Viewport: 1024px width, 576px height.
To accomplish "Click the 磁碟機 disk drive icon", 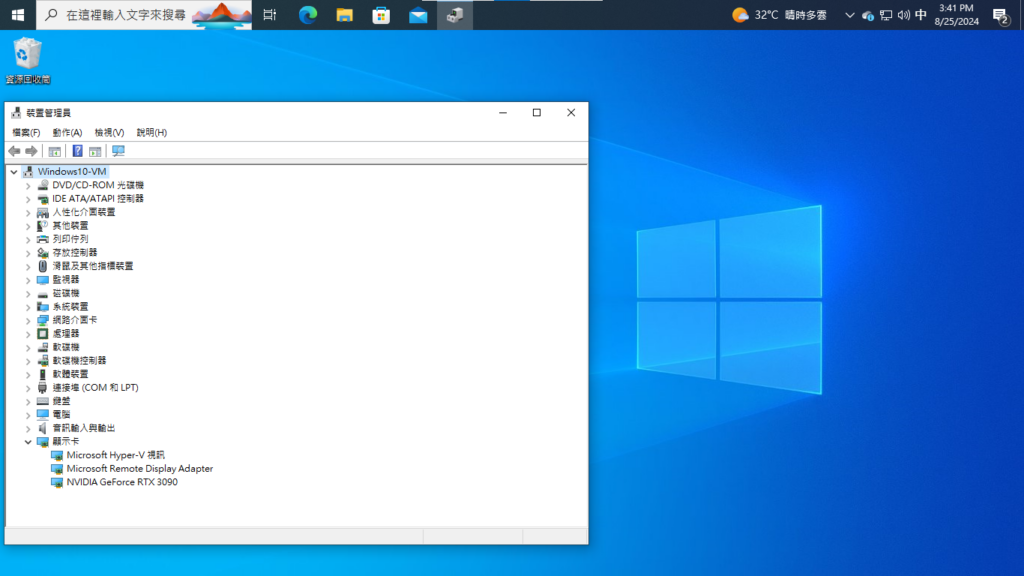I will click(42, 293).
